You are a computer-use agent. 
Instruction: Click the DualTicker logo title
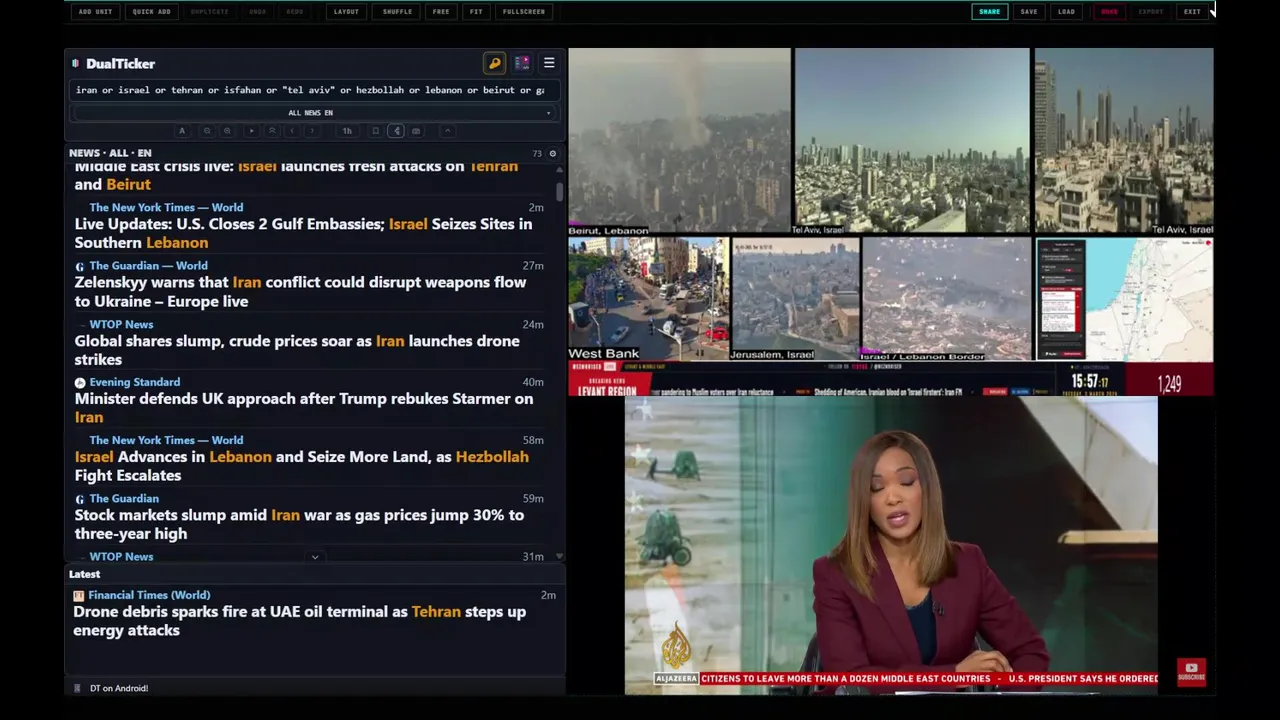[120, 64]
